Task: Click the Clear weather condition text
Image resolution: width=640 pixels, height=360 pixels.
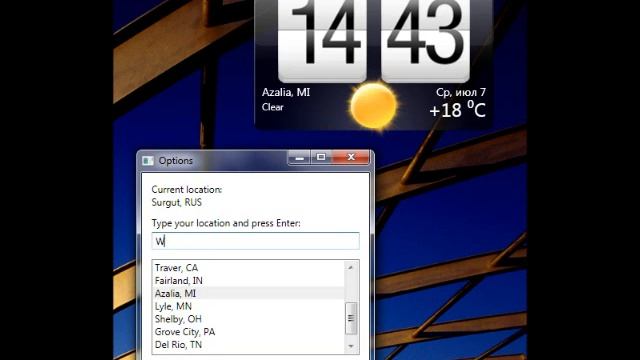Action: pyautogui.click(x=273, y=107)
